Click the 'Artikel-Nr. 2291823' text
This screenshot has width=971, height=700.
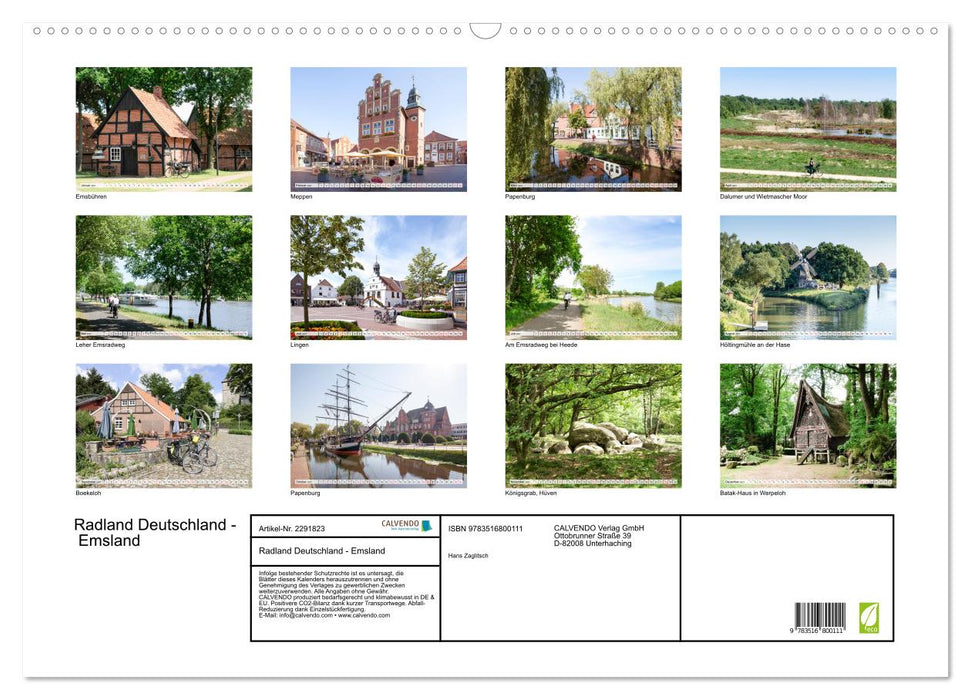[292, 528]
